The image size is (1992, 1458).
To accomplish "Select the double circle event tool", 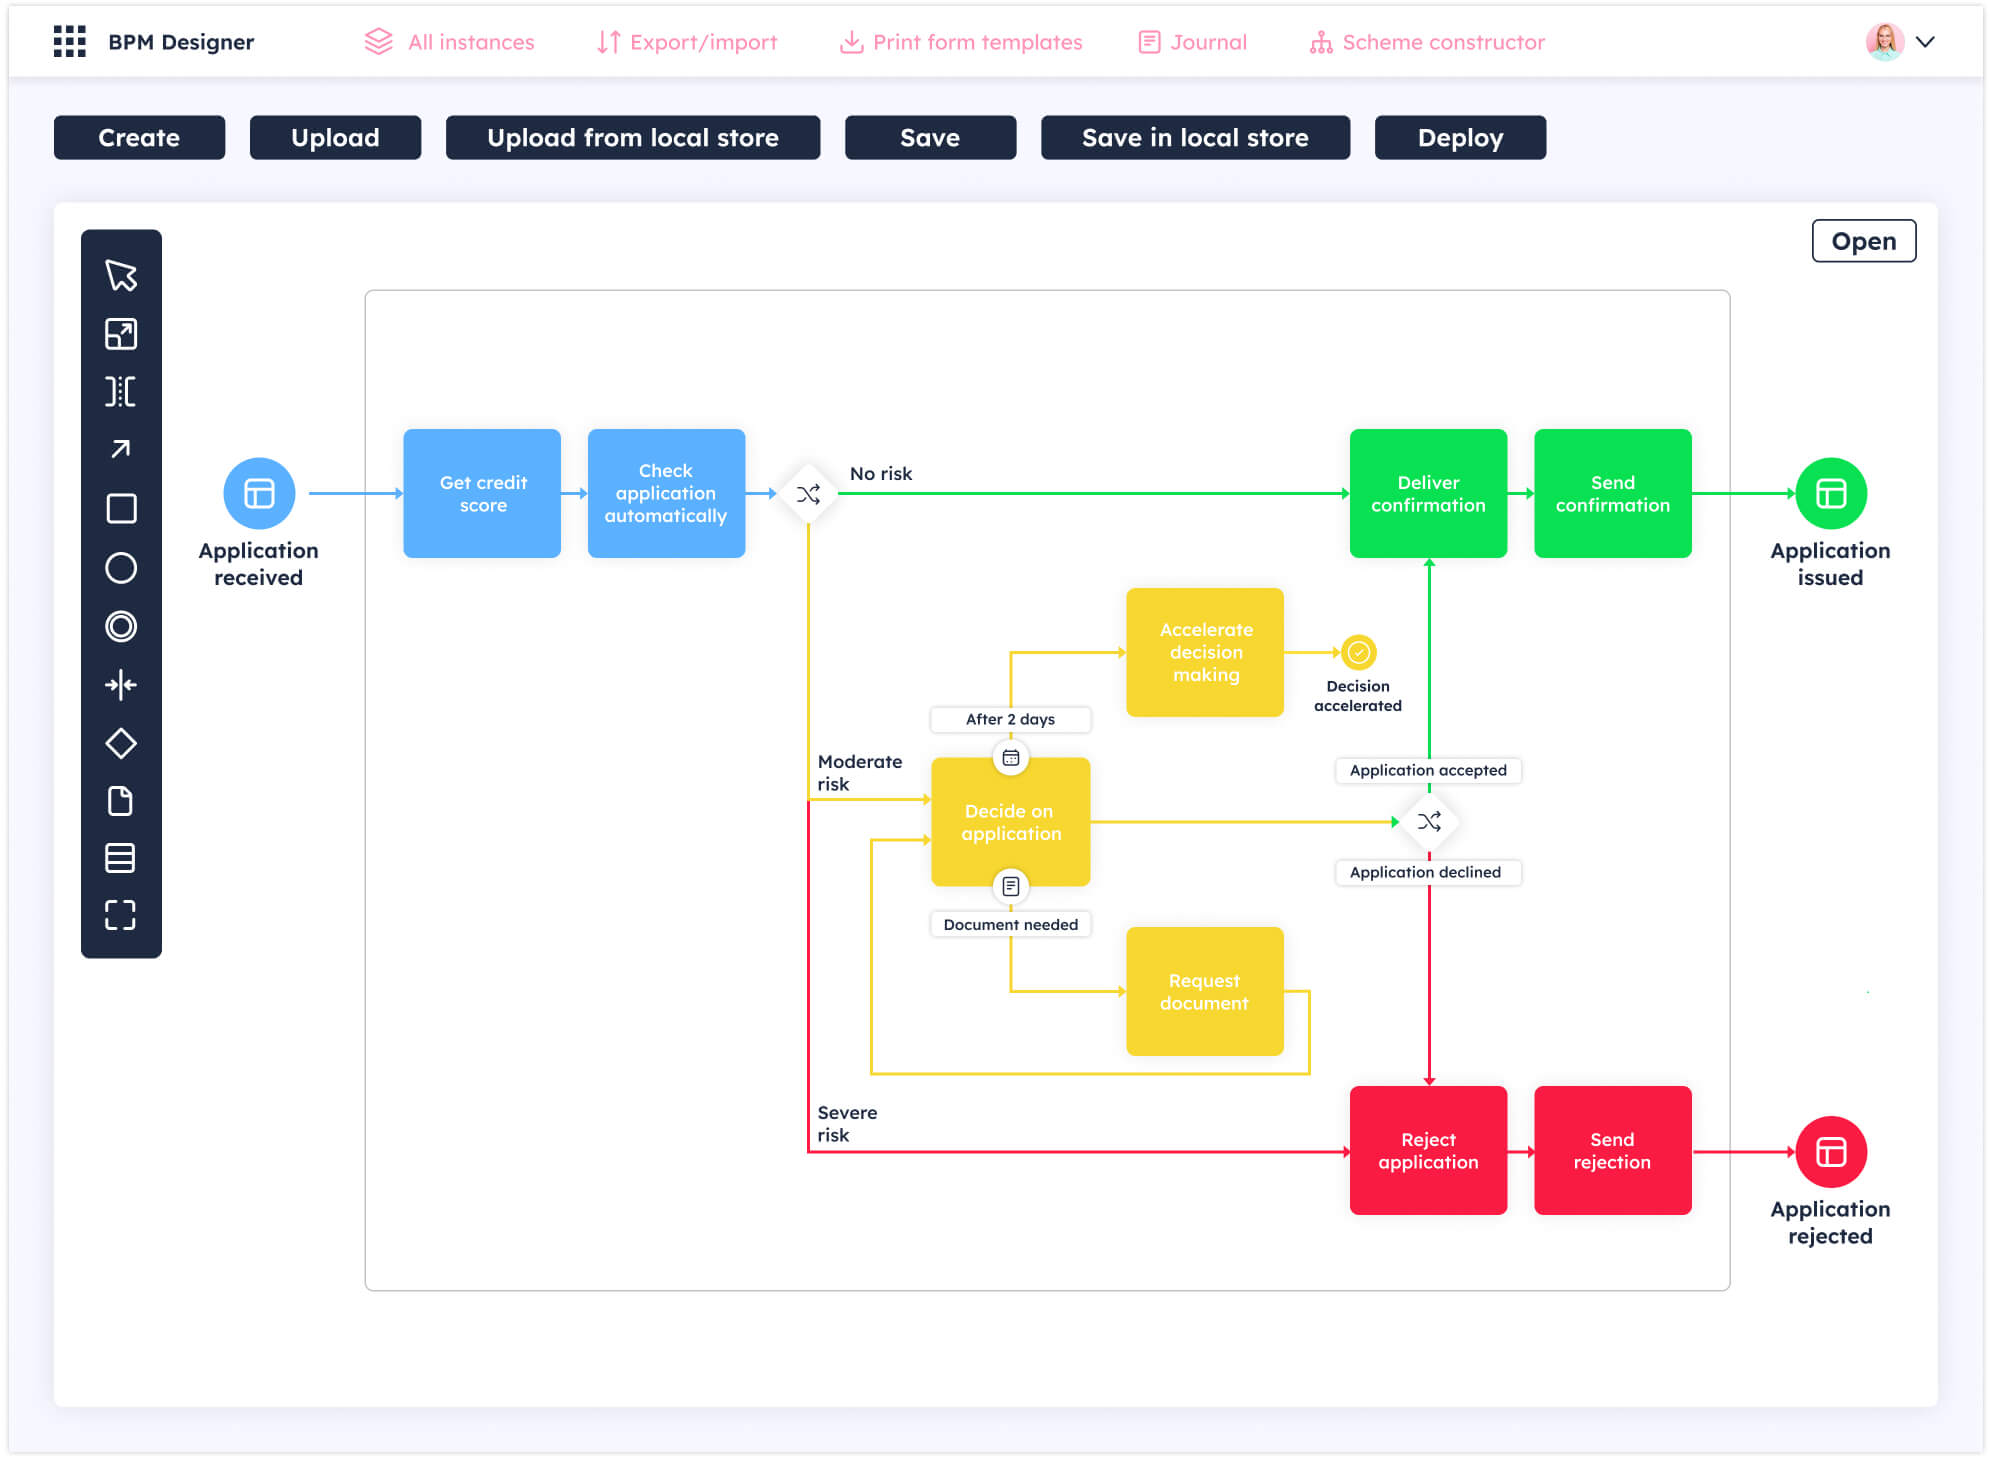I will pos(121,627).
